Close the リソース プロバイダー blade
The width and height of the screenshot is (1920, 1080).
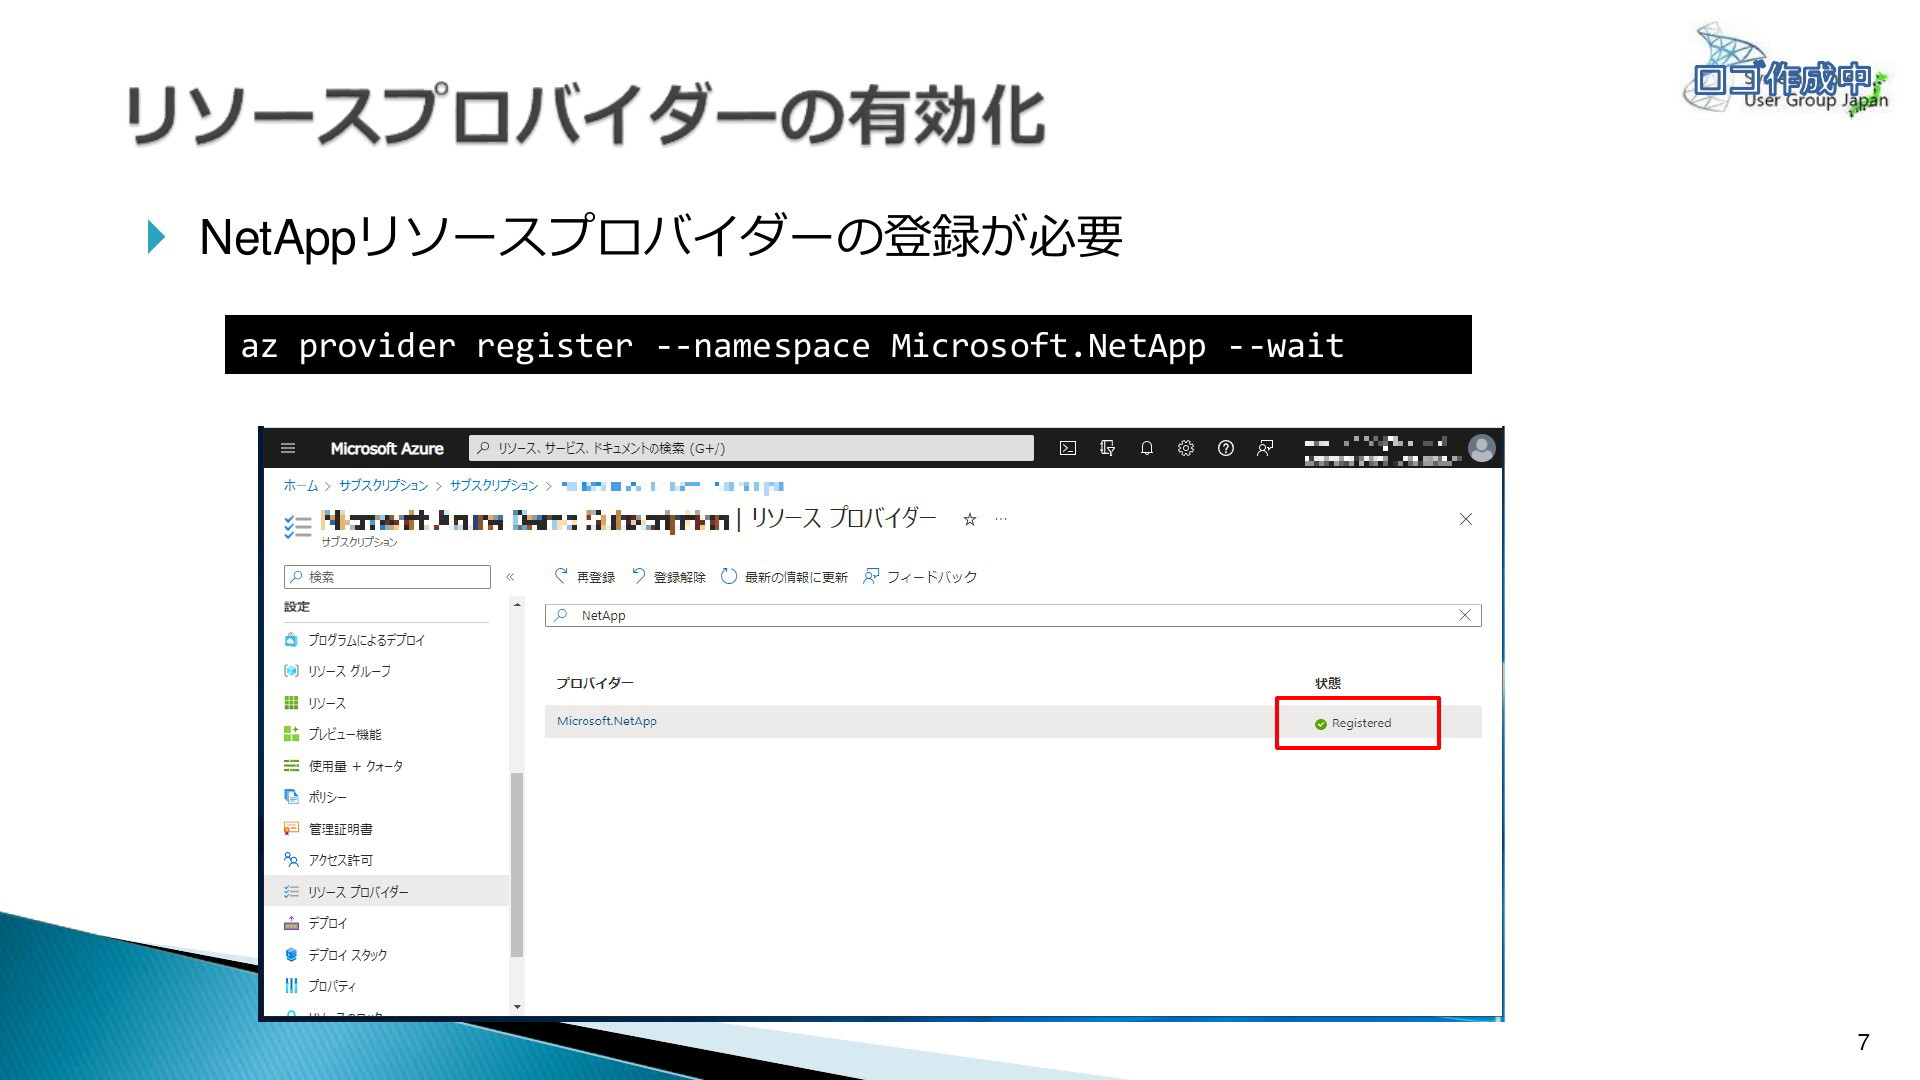(x=1466, y=519)
